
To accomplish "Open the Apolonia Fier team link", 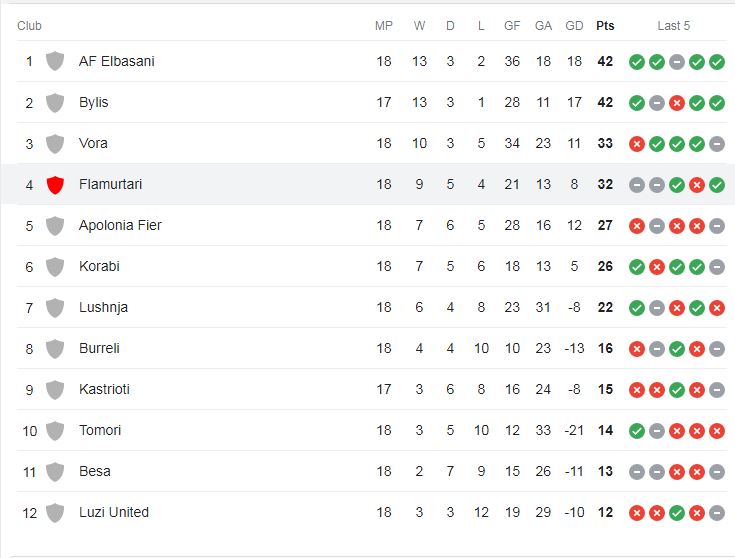I will click(x=120, y=226).
